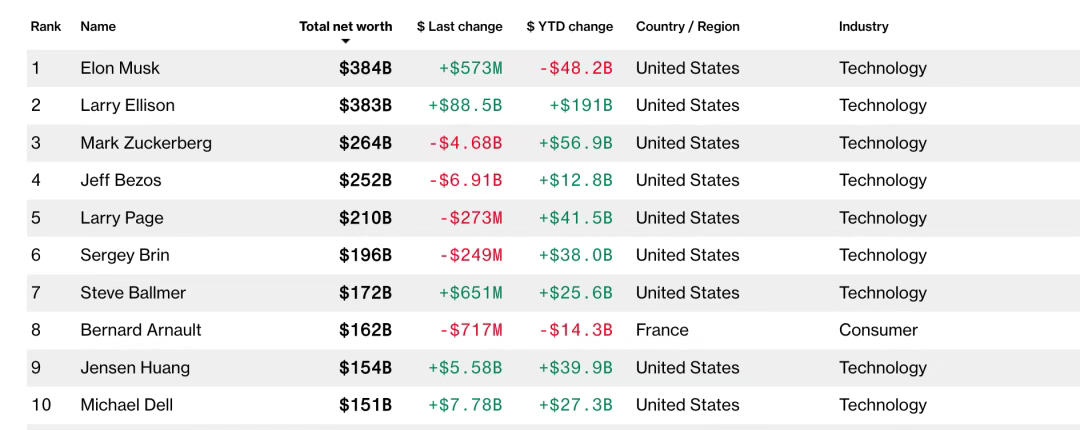Click on Sergey Brin's name
Screen dimensions: 1080x430
coord(125,255)
